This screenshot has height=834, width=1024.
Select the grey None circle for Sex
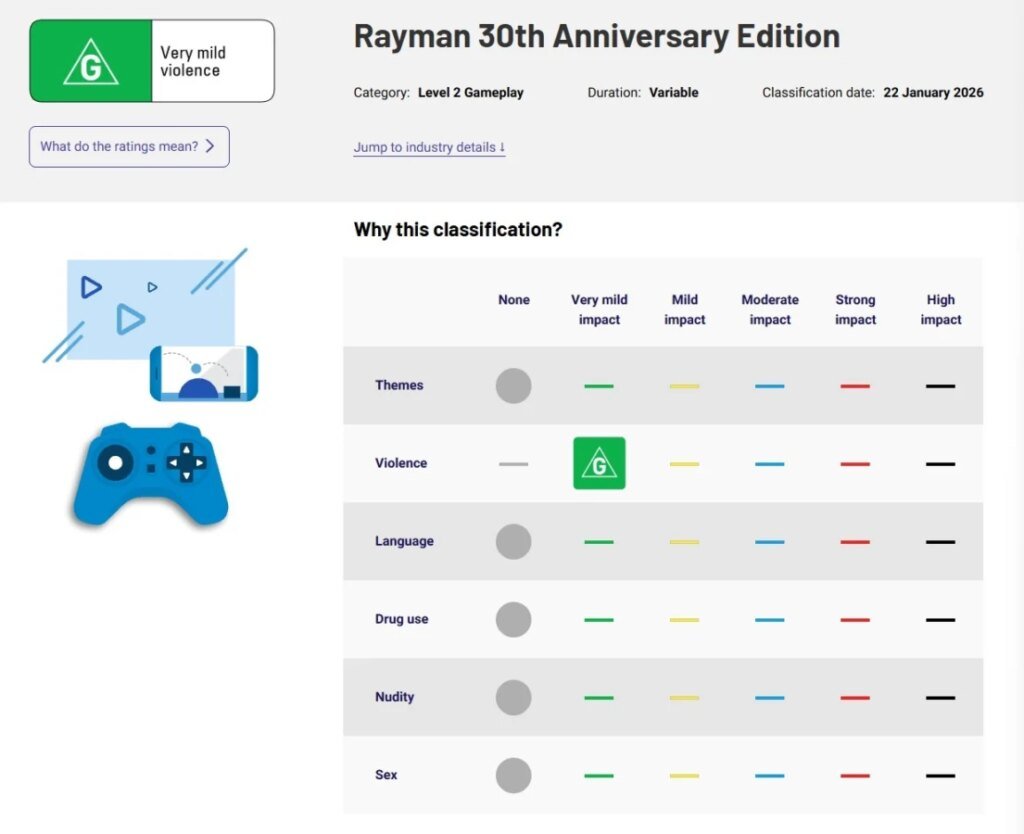coord(513,776)
